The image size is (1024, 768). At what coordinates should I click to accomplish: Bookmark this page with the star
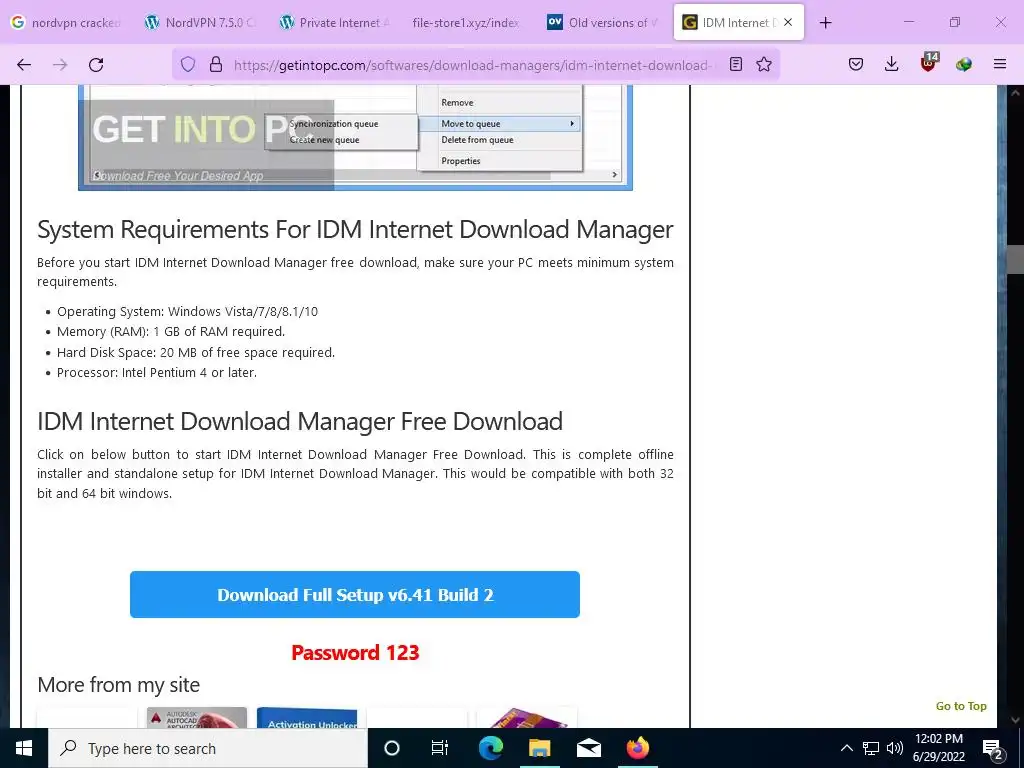(x=764, y=64)
